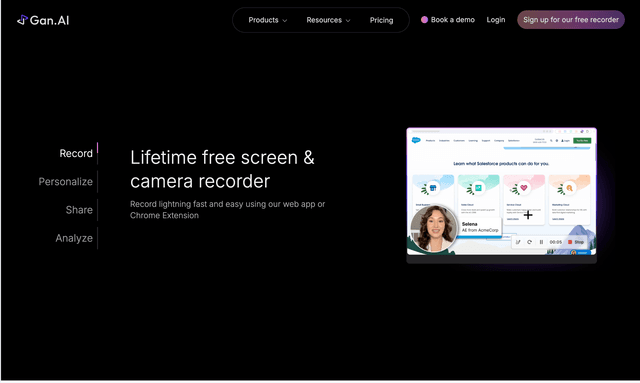Click the restart recording arrow icon

[529, 242]
